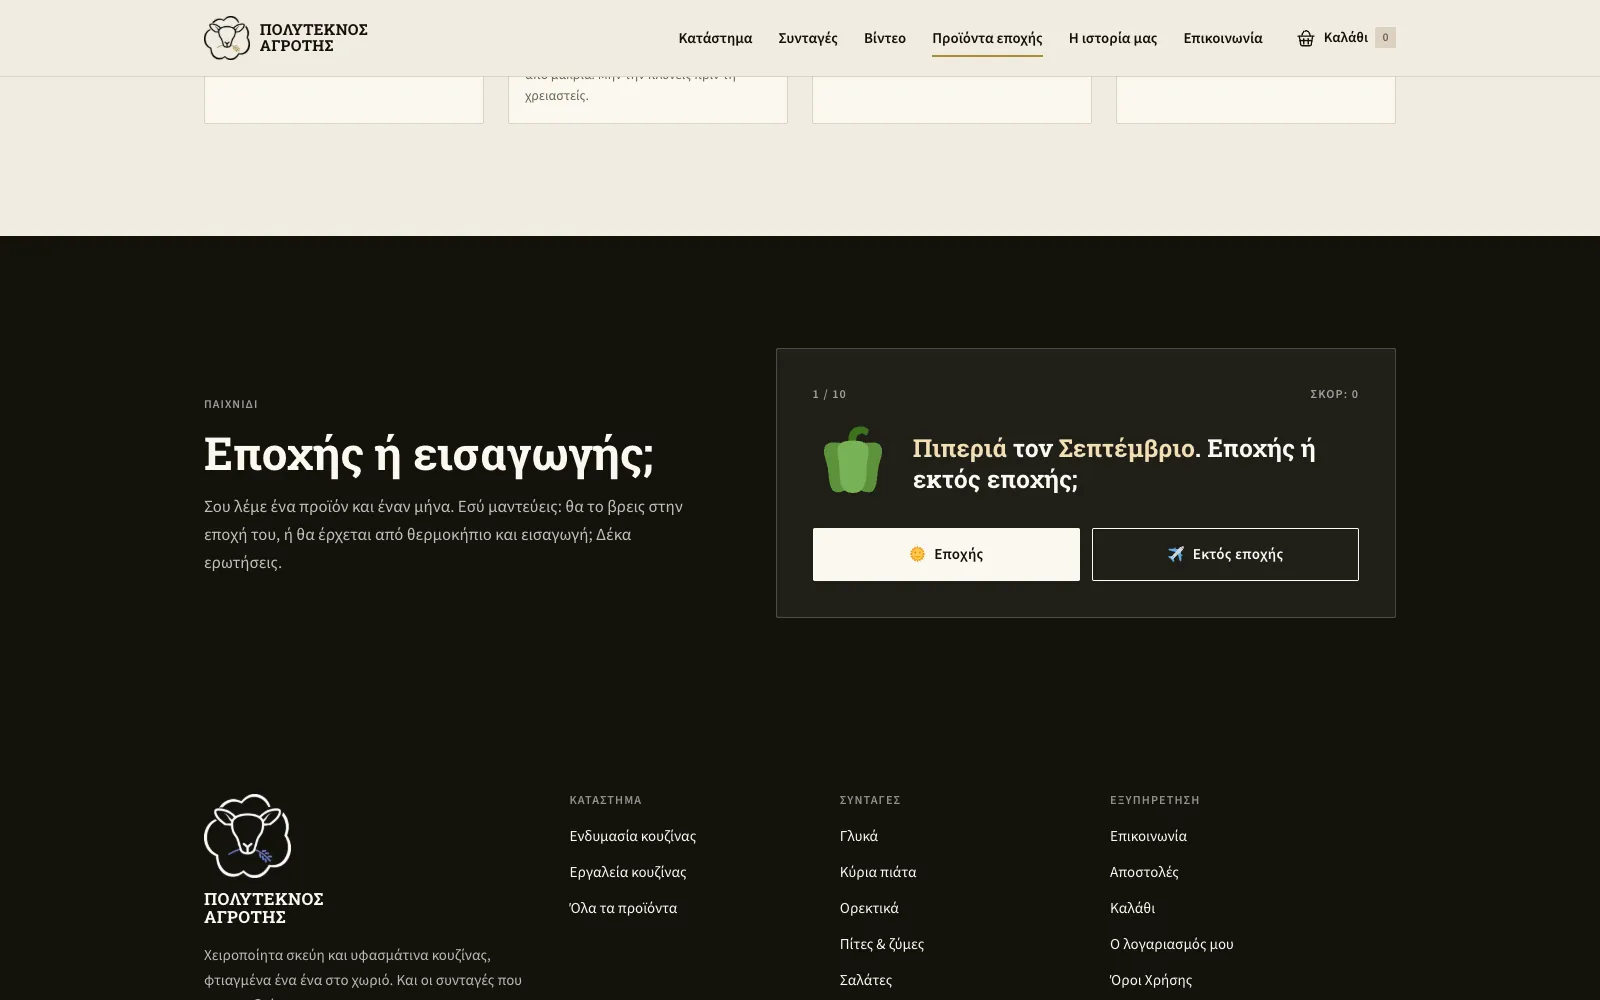Click the basket icon beside Καλάθι

click(1305, 38)
